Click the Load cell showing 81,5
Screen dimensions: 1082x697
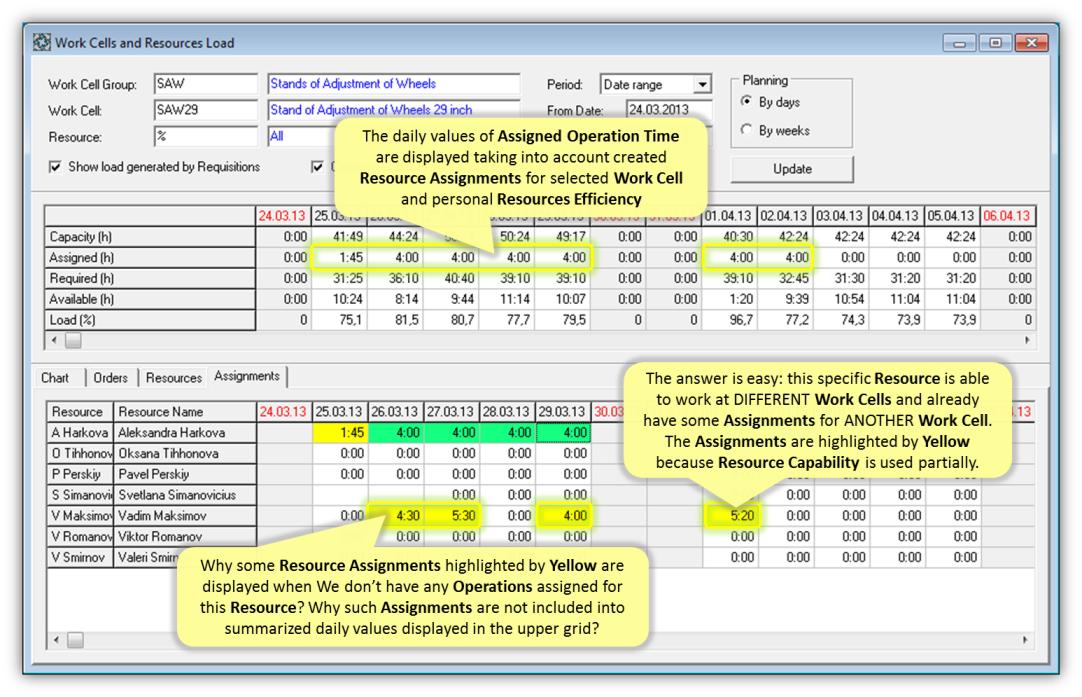(395, 320)
